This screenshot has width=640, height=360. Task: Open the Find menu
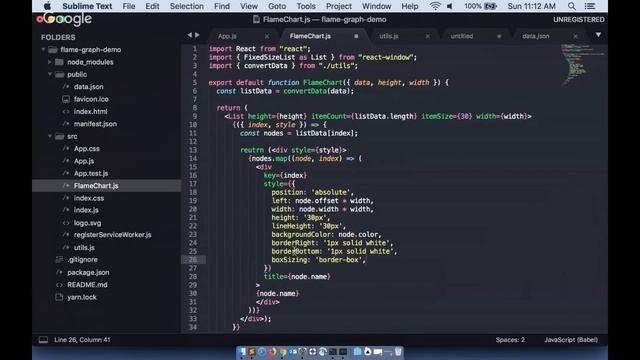click(x=222, y=6)
